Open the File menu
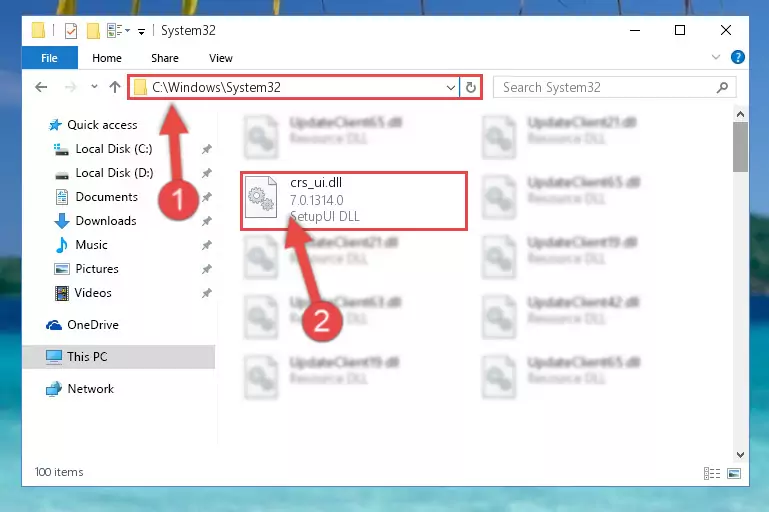 click(x=50, y=58)
